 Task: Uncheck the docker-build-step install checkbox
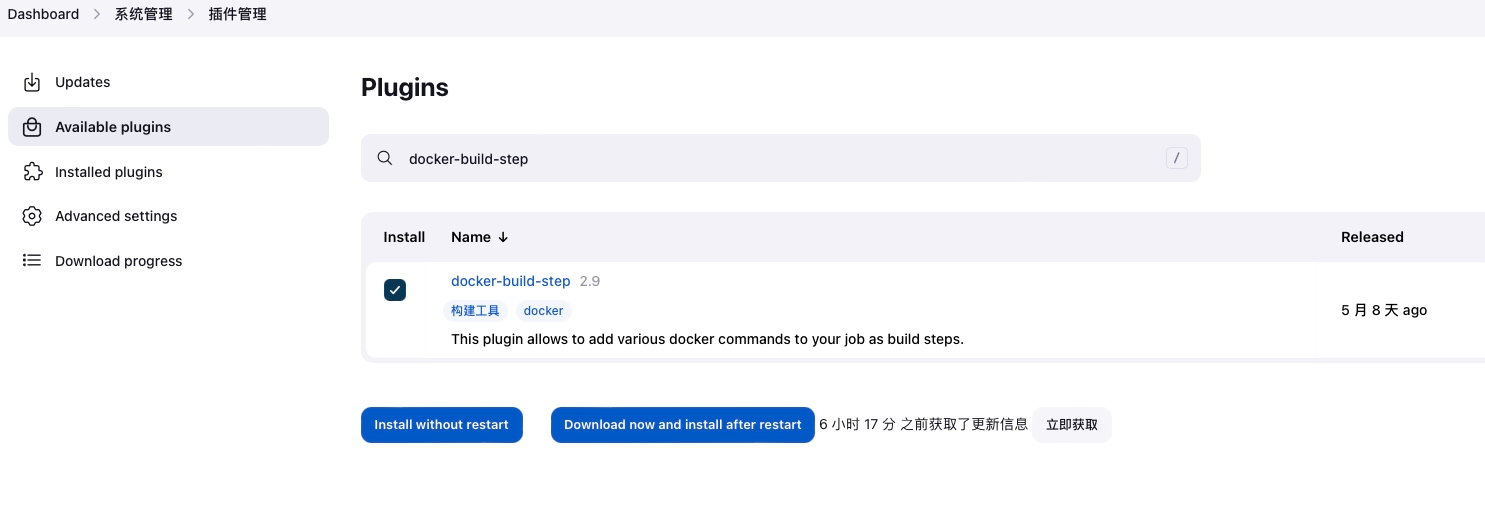[x=395, y=290]
